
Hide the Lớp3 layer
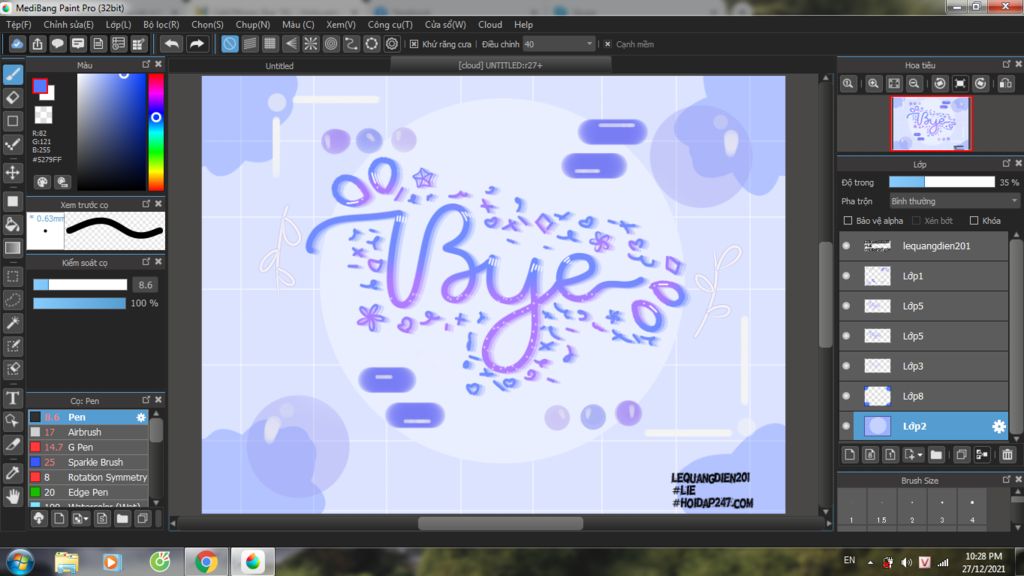(846, 366)
